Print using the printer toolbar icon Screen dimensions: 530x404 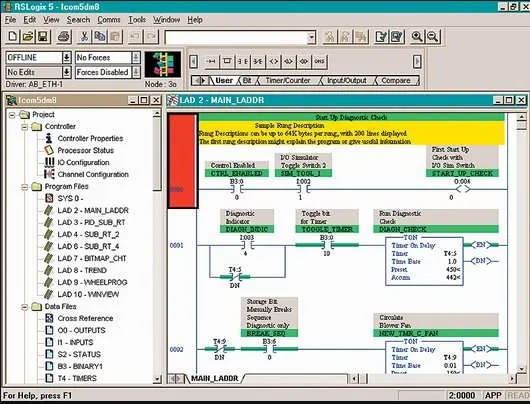tap(64, 37)
